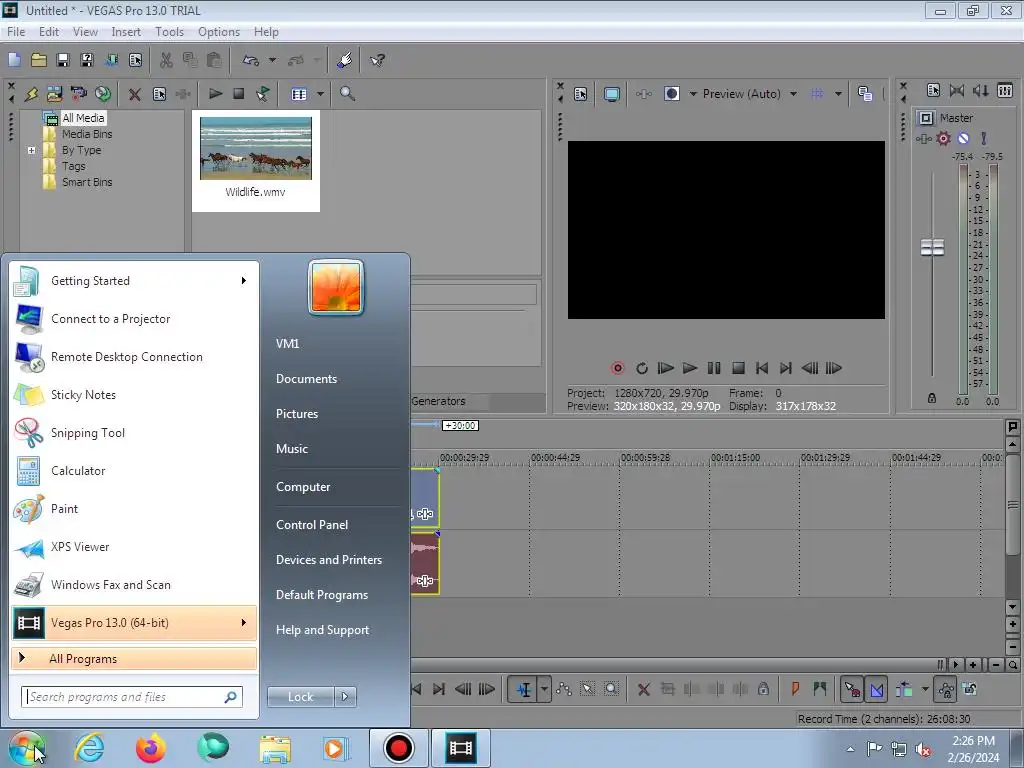Toggle Enable Snapping in the bottom toolbar
This screenshot has width=1024, height=768.
[852, 689]
